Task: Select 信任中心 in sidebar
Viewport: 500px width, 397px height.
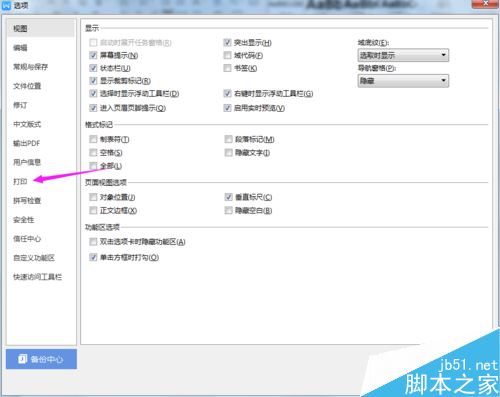Action: (x=27, y=239)
